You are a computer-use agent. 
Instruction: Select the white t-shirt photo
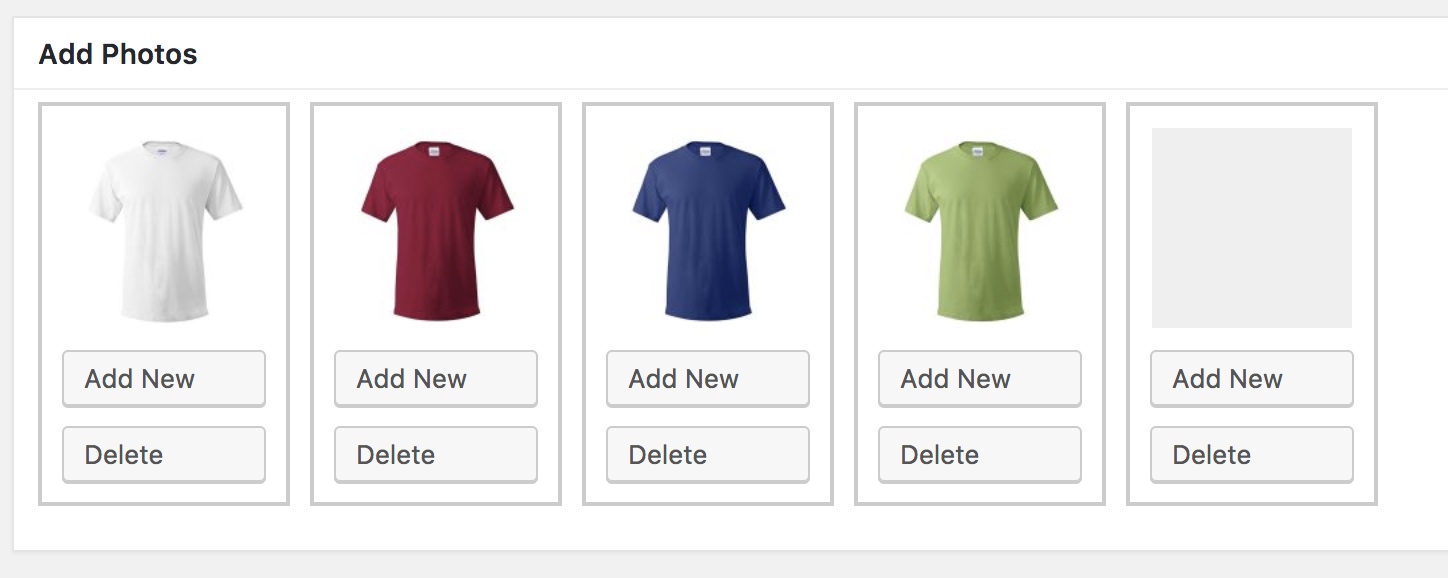coord(164,231)
